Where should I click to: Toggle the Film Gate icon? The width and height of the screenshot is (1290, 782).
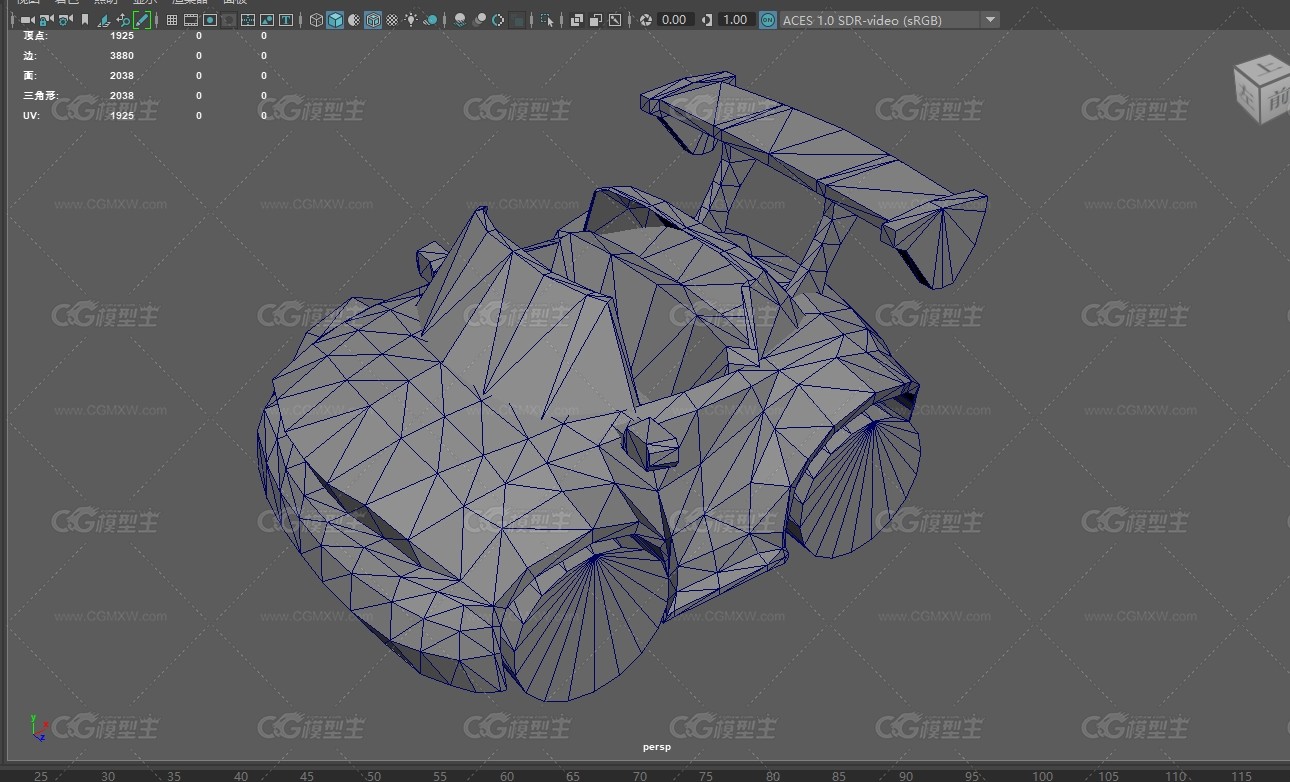click(191, 20)
